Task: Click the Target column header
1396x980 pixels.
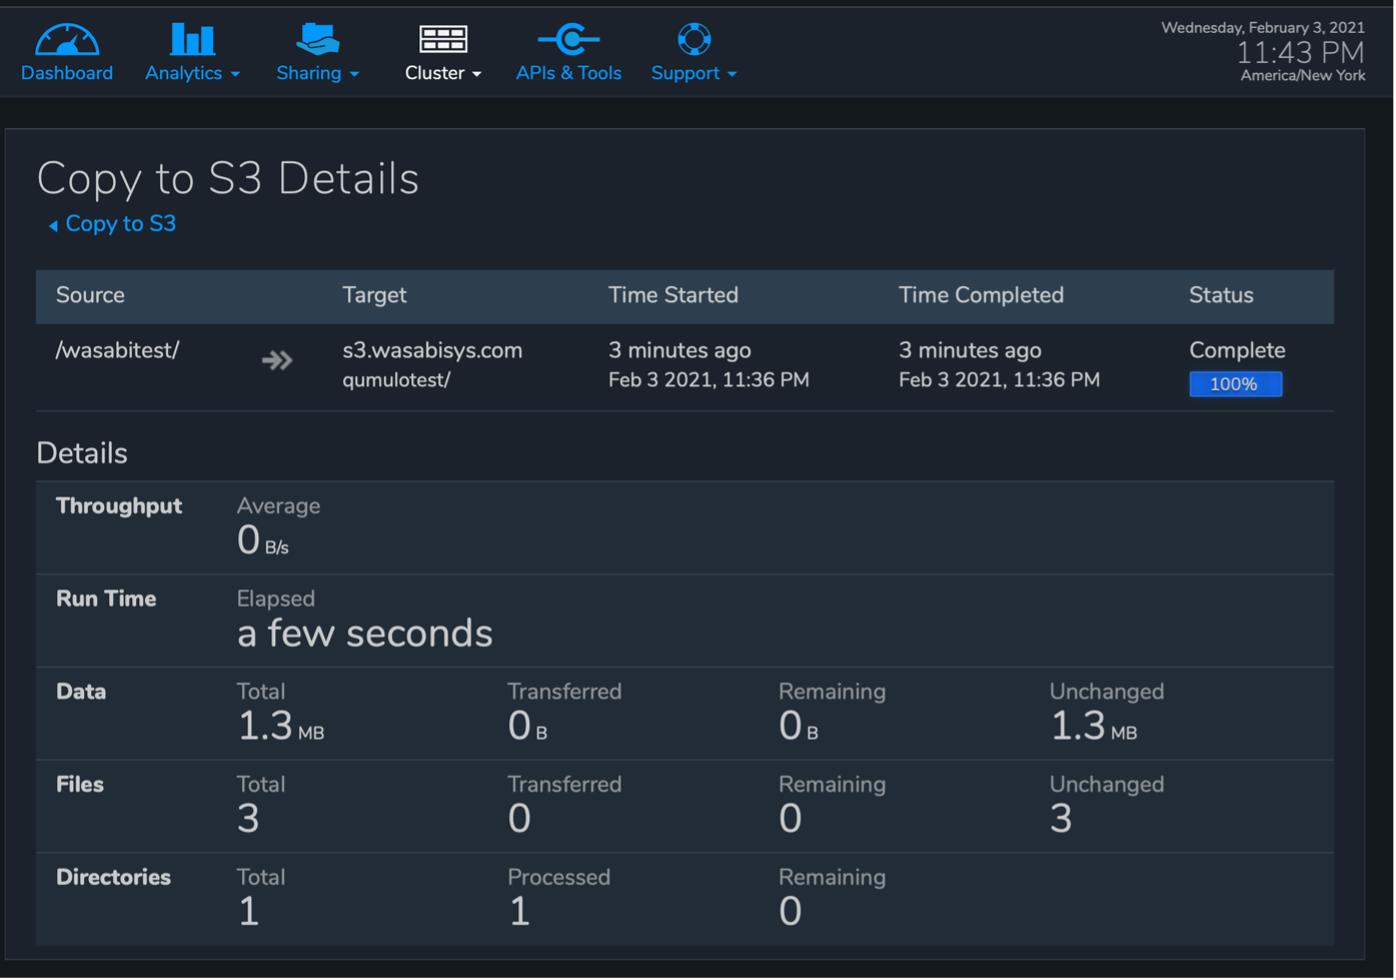Action: (374, 295)
